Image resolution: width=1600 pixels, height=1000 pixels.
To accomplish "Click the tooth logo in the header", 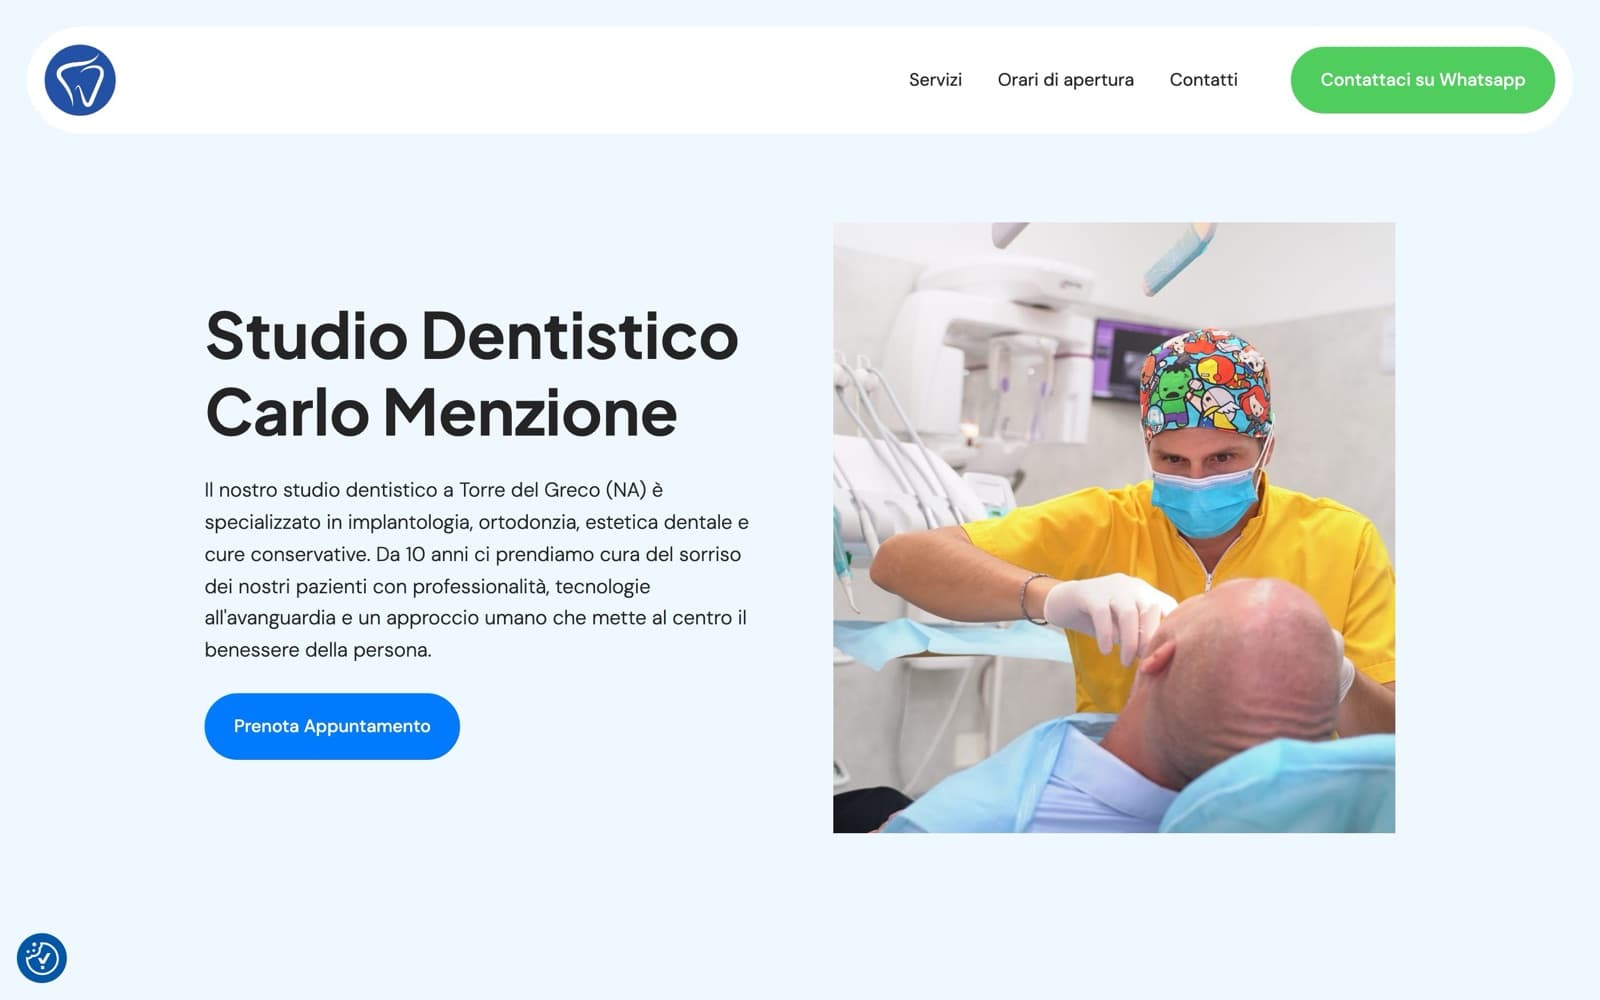I will 80,80.
